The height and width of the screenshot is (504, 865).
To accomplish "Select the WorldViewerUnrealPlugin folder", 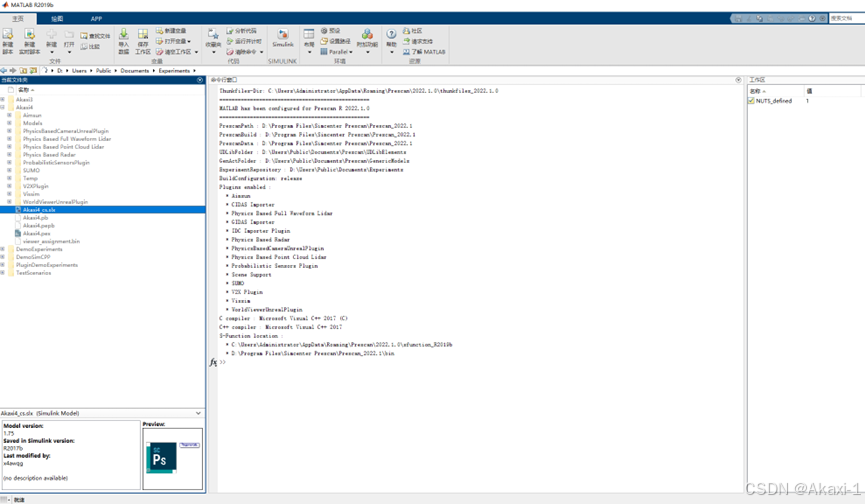I will (55, 202).
